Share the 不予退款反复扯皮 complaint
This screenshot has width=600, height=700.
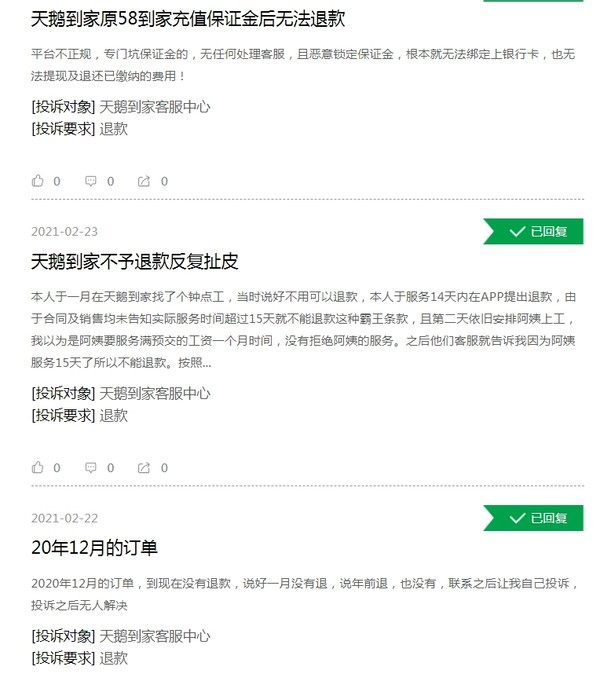coord(144,467)
